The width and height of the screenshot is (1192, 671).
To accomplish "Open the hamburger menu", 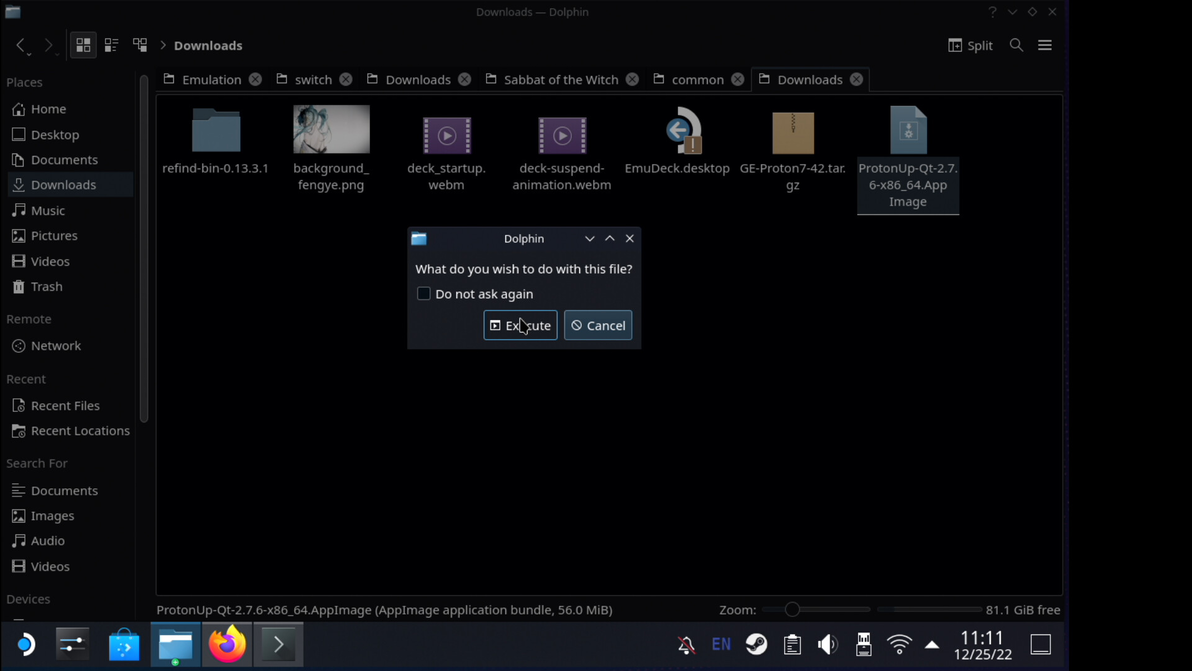I will pos(1045,46).
